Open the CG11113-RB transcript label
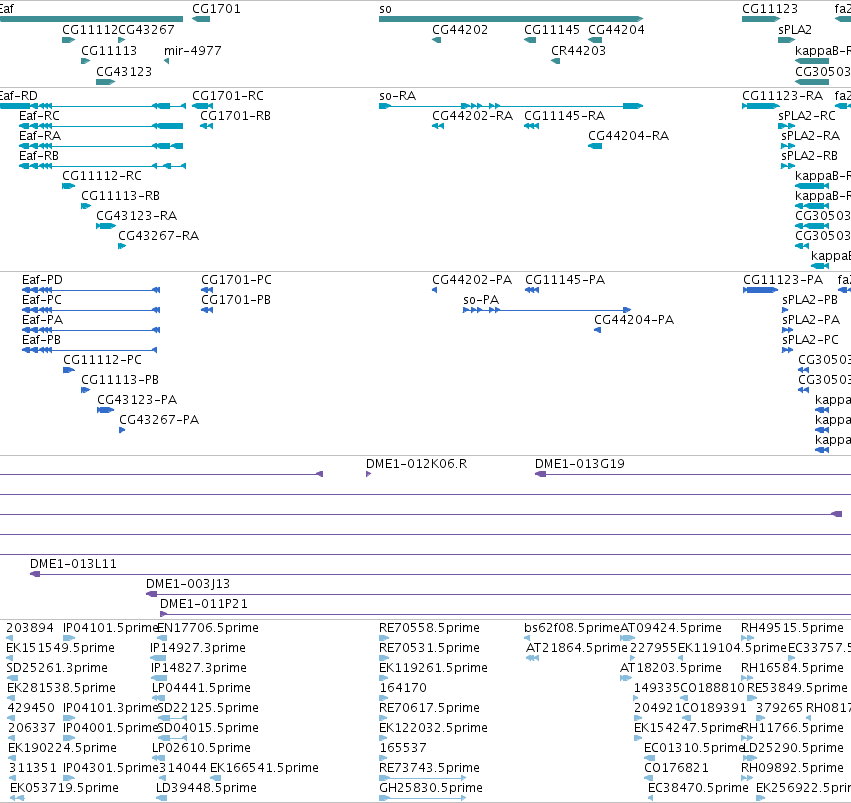This screenshot has height=803, width=851. (120, 196)
